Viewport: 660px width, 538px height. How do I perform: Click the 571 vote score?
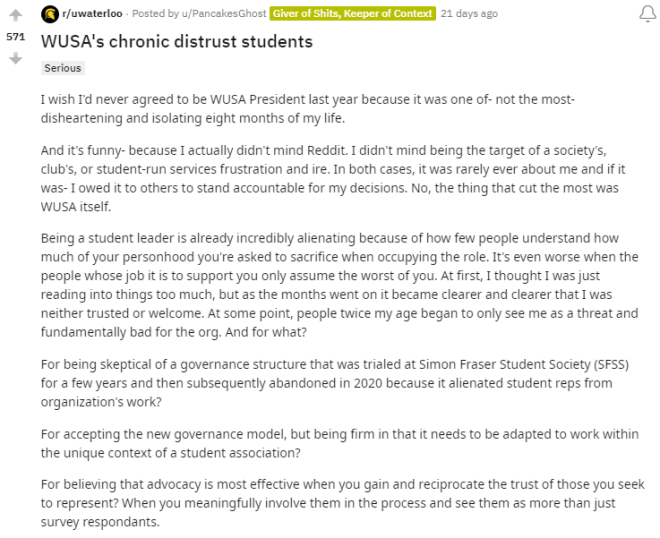point(16,37)
